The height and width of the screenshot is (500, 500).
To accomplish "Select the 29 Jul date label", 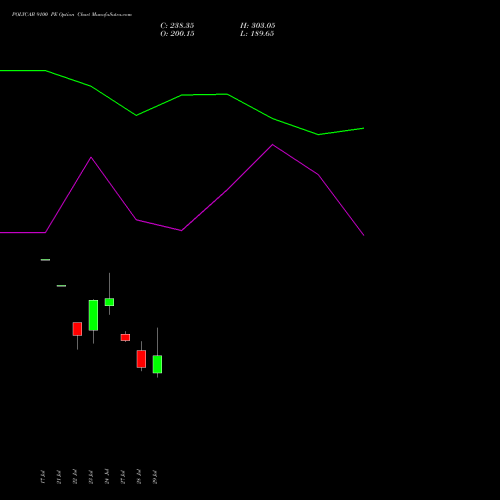I will tap(154, 477).
